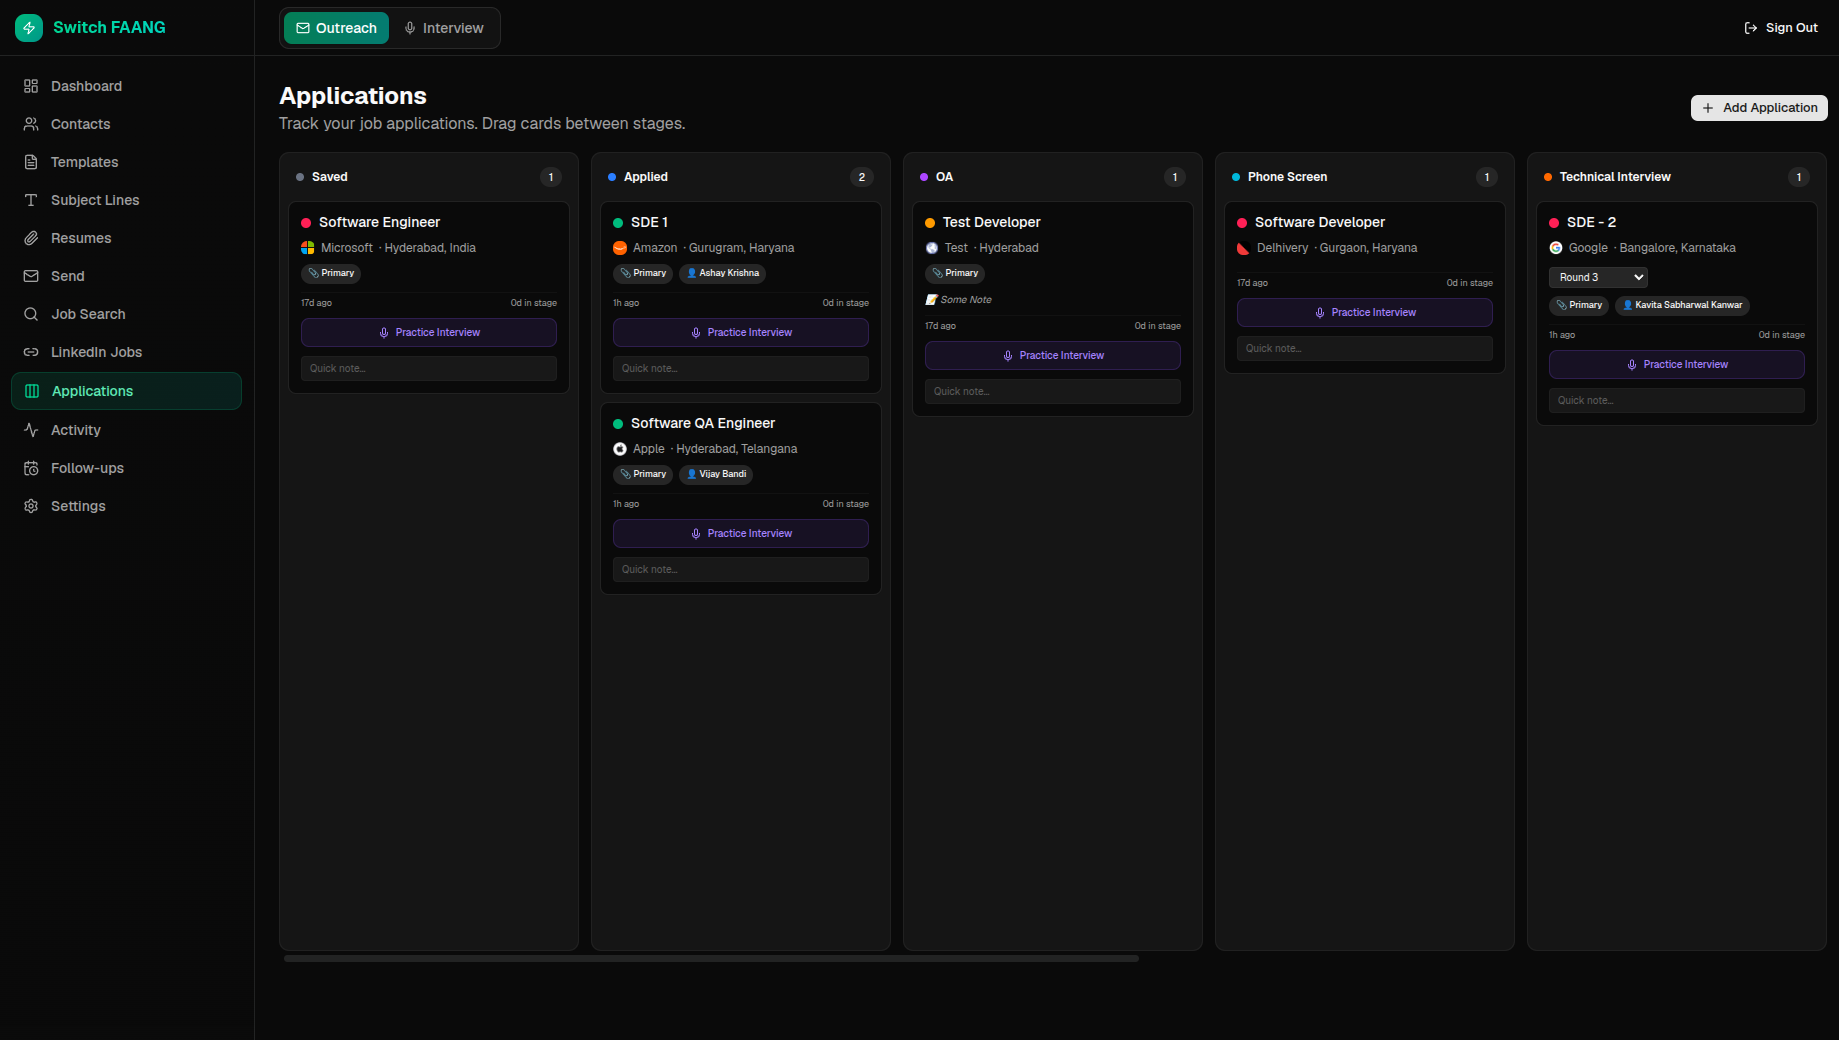Open Activity page
The image size is (1839, 1040).
click(x=126, y=430)
